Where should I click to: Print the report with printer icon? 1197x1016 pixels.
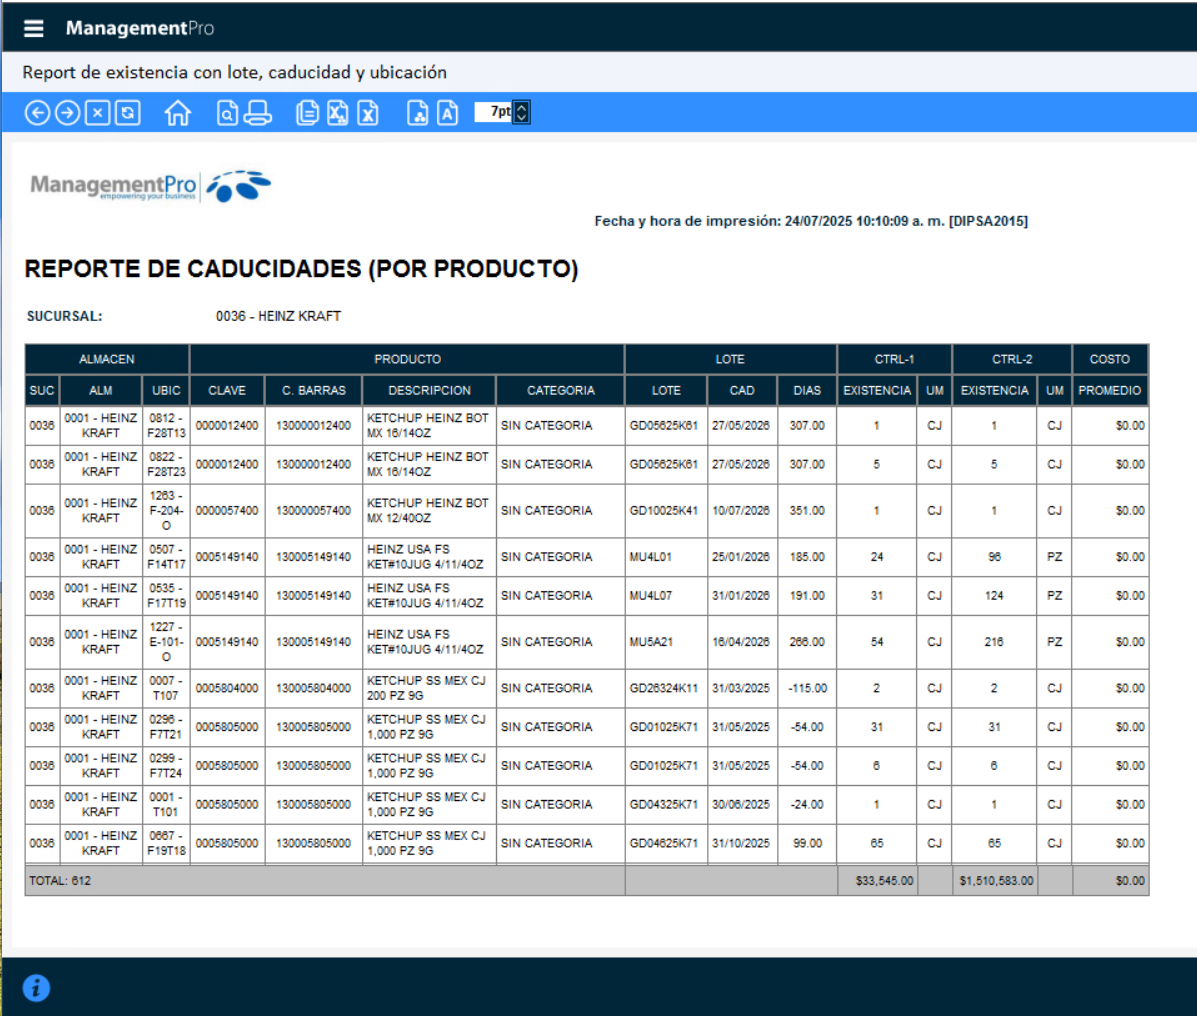click(258, 113)
